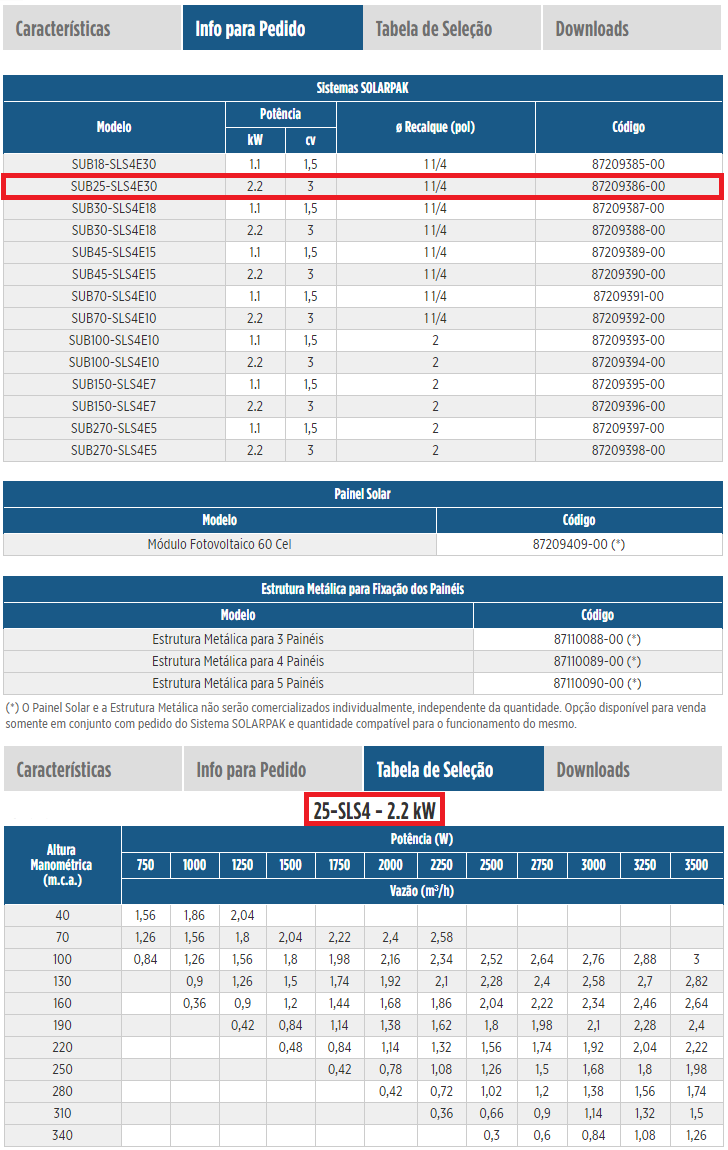728x1150 pixels.
Task: Click structure code 87110089-00 (*)
Action: click(597, 662)
